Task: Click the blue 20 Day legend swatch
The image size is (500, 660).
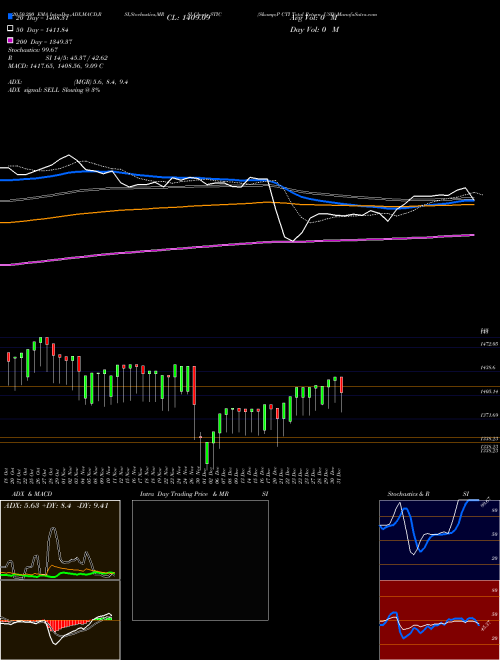Action: pyautogui.click(x=11, y=17)
